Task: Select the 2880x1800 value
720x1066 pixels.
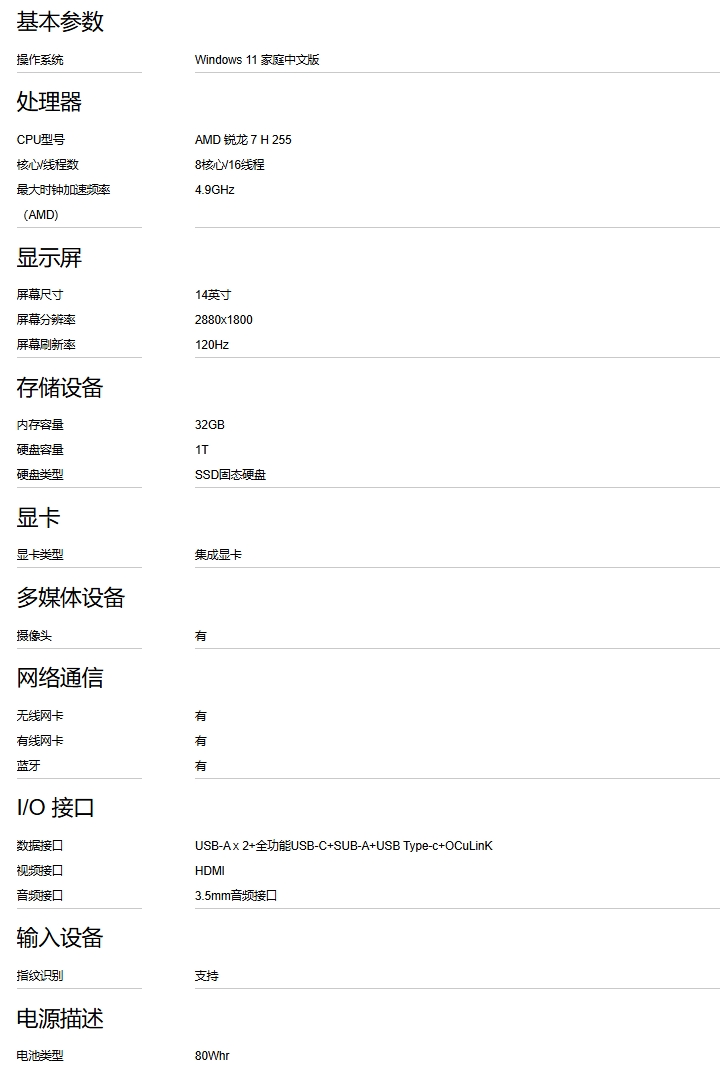Action: [224, 320]
